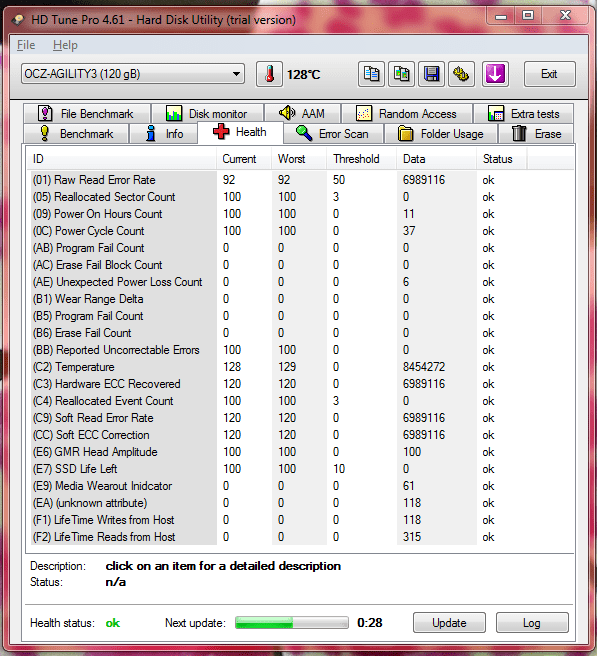Click the 0:28 countdown timer
Viewport: 597px width, 656px height.
tap(369, 623)
